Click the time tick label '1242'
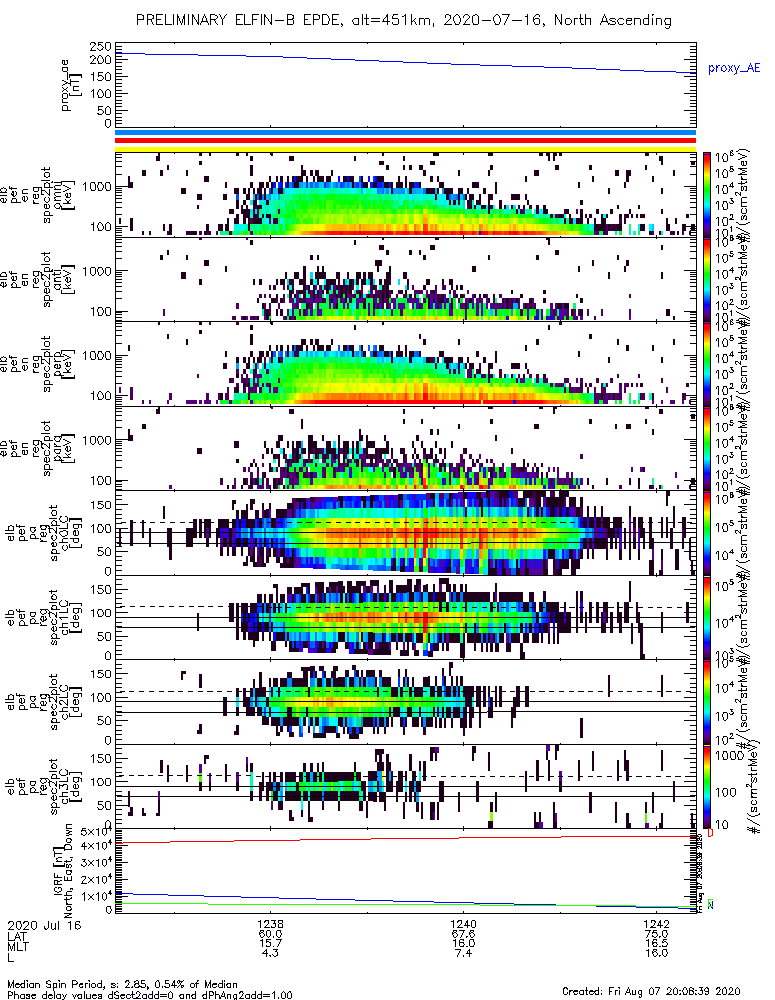The height and width of the screenshot is (1000, 775). point(656,924)
